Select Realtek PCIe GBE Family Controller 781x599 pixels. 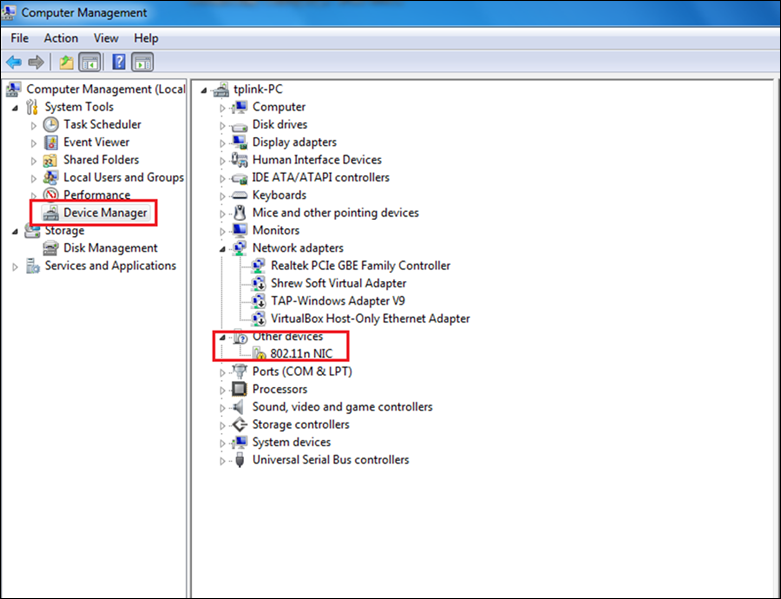tap(361, 266)
